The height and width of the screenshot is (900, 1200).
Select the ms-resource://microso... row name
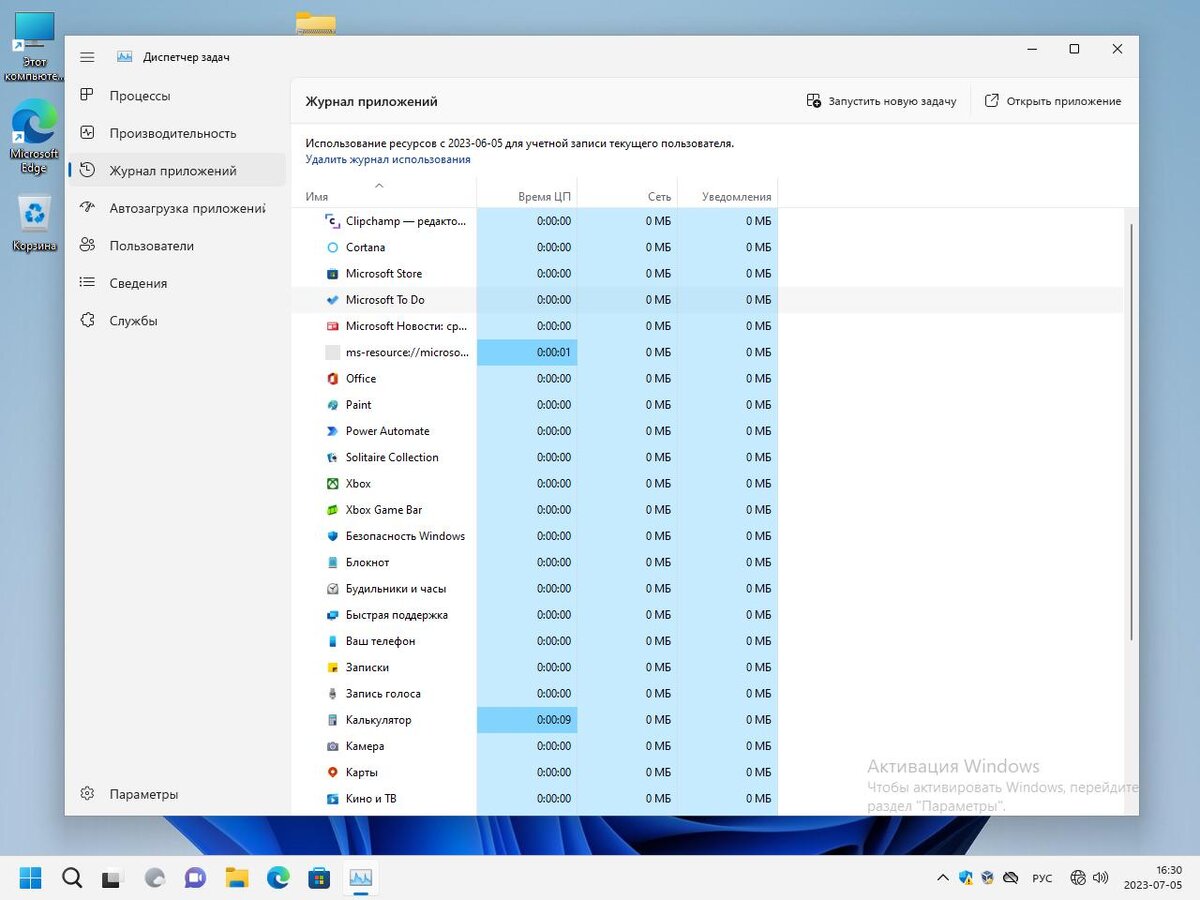click(407, 352)
